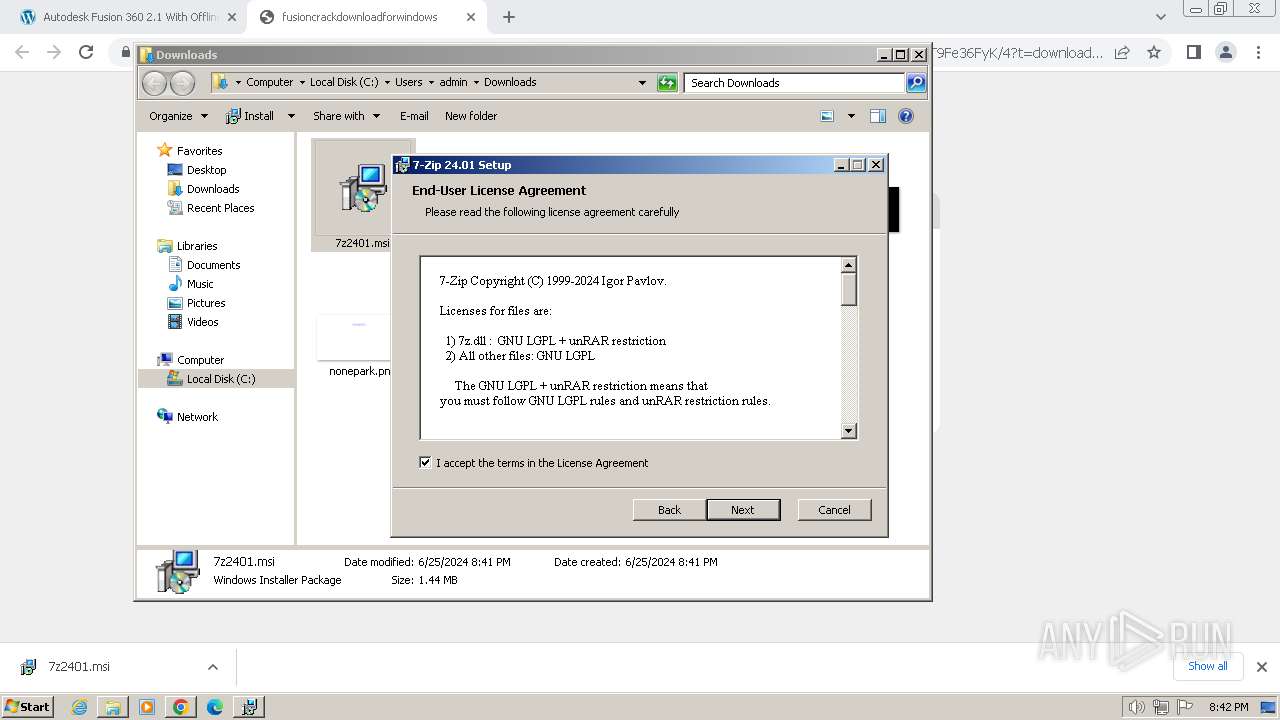Open the Share with menu
Viewport: 1280px width, 720px height.
pos(346,116)
